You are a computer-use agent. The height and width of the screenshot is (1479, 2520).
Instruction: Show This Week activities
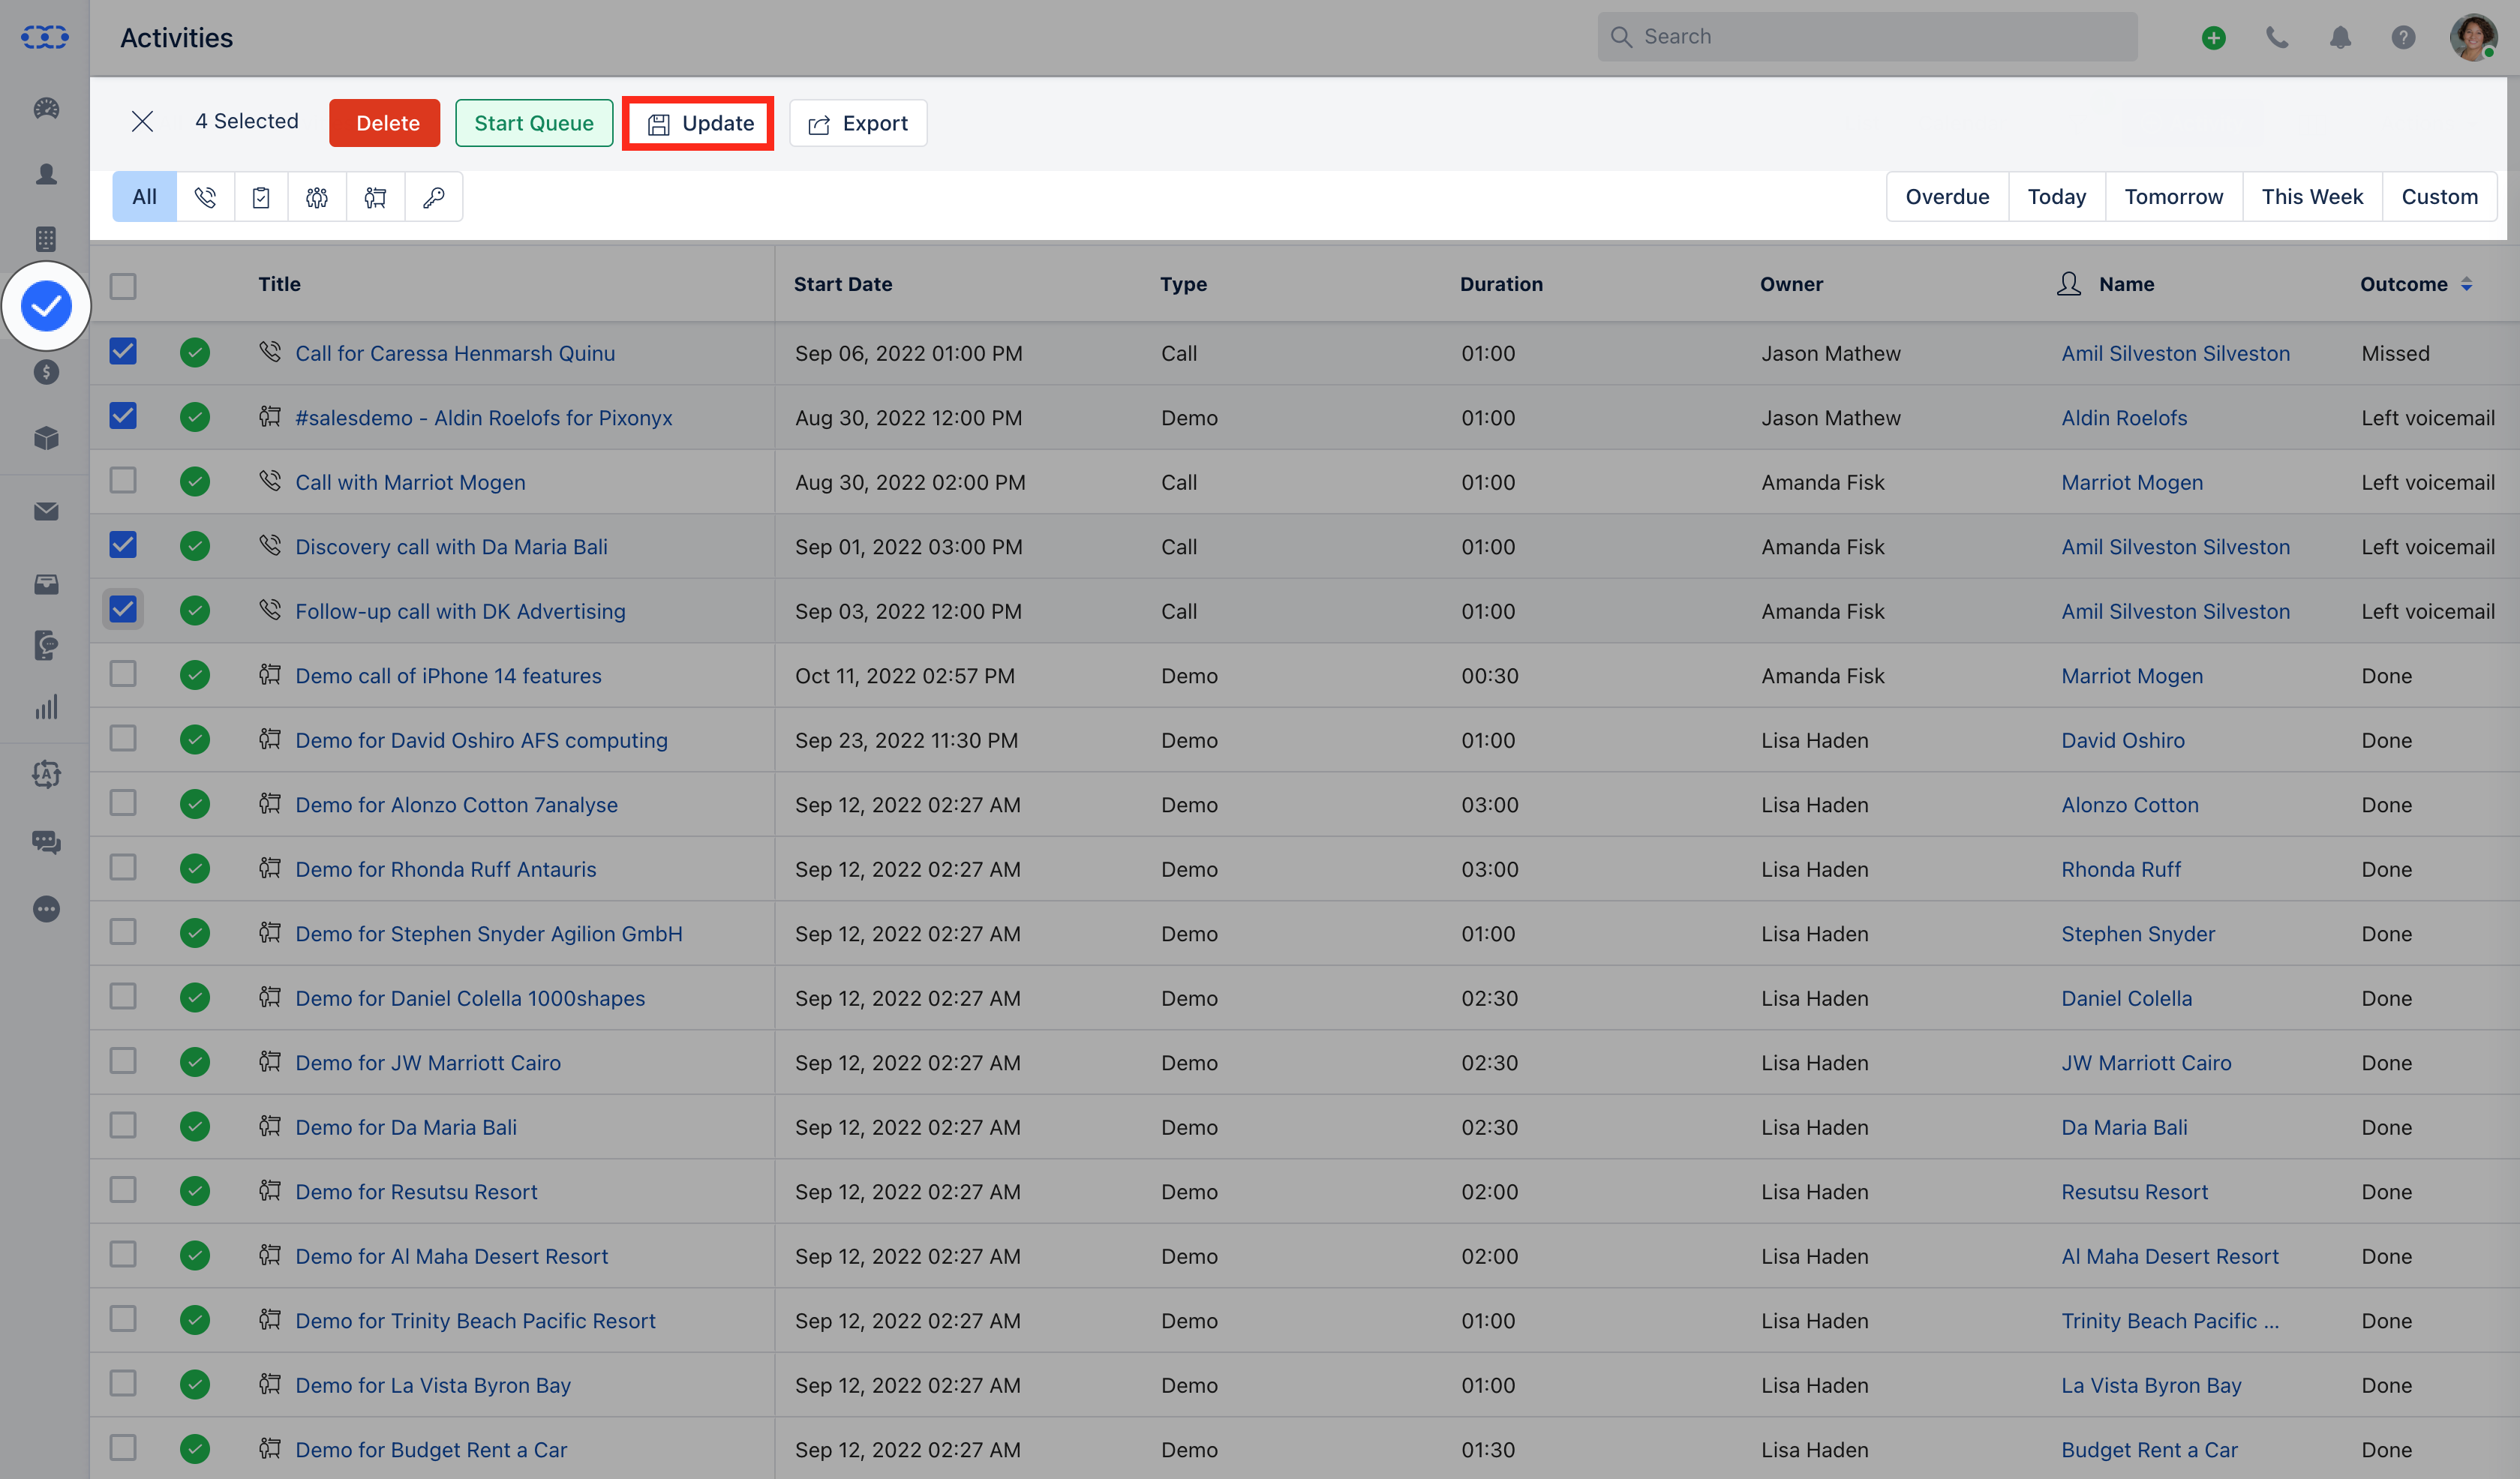pos(2312,197)
